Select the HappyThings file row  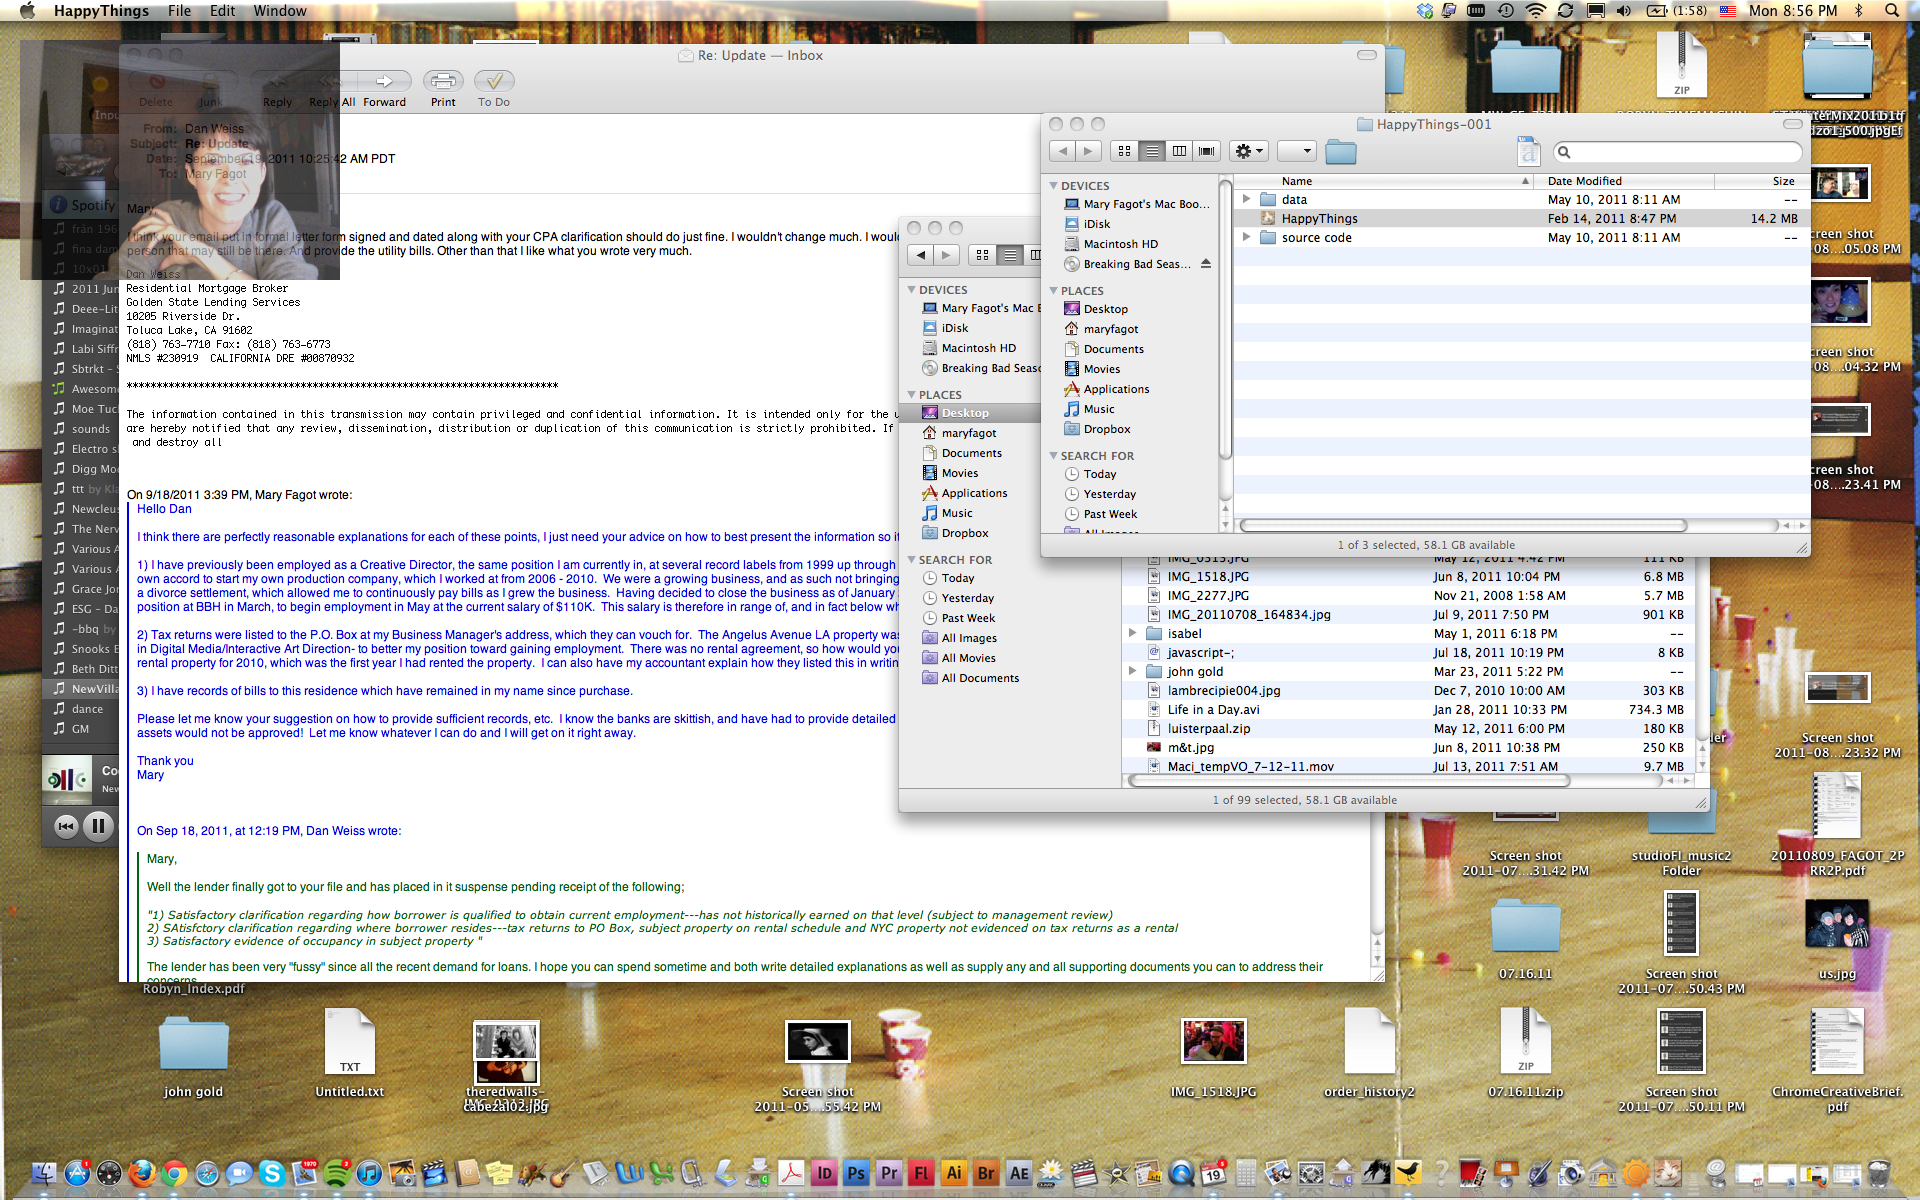1521,218
